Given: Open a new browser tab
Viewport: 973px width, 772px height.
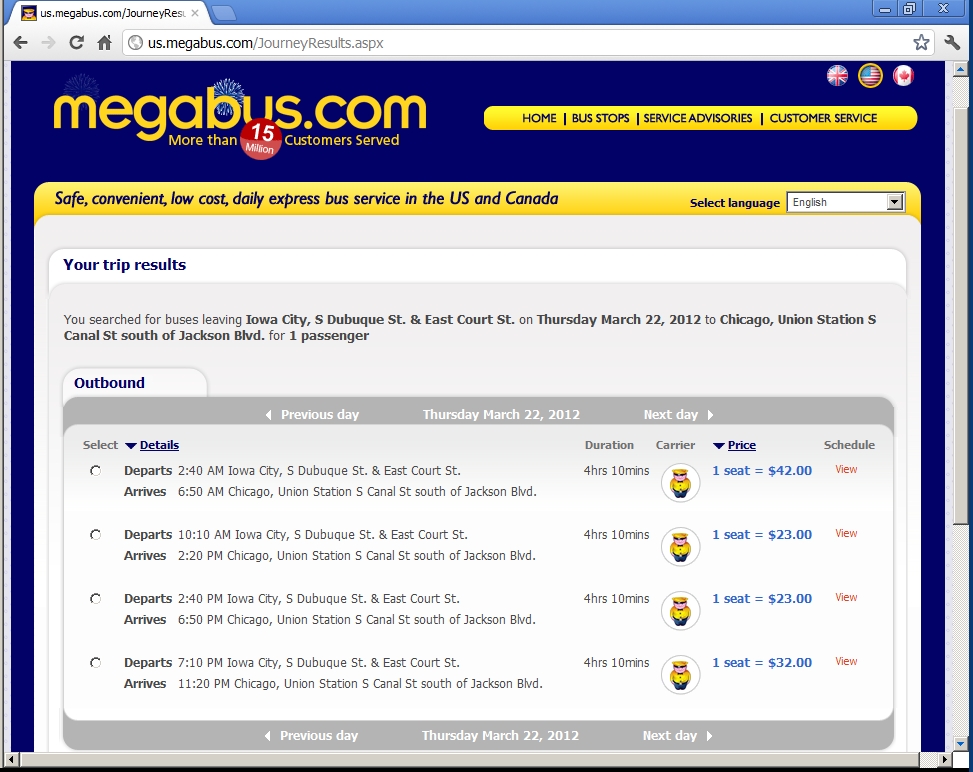Looking at the screenshot, I should click(223, 13).
